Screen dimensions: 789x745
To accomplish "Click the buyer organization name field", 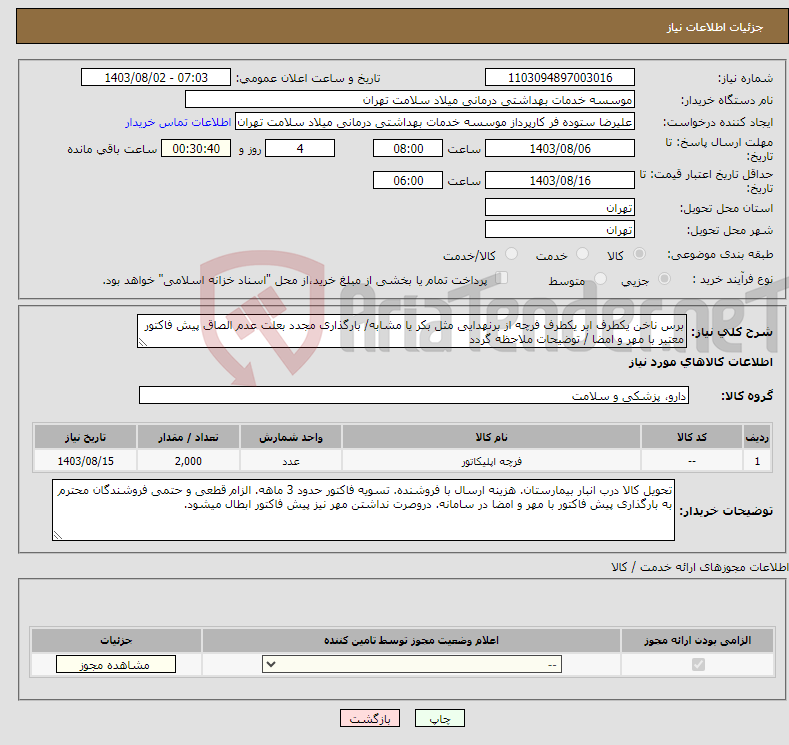I will click(410, 100).
